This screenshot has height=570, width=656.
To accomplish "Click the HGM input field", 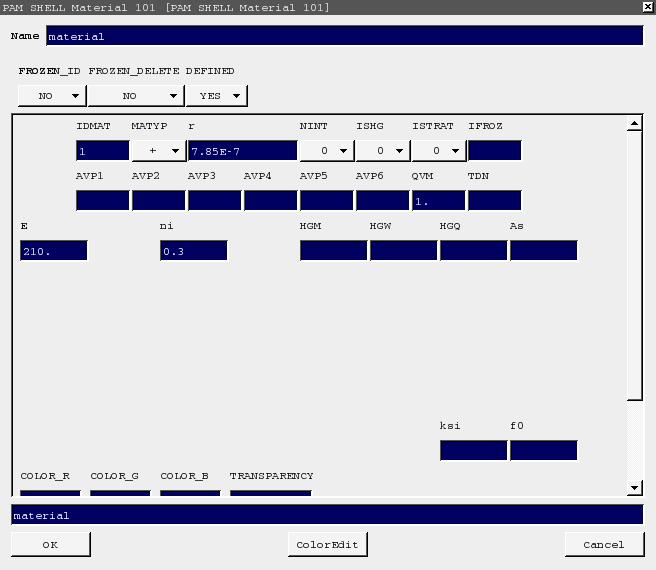I will click(334, 250).
